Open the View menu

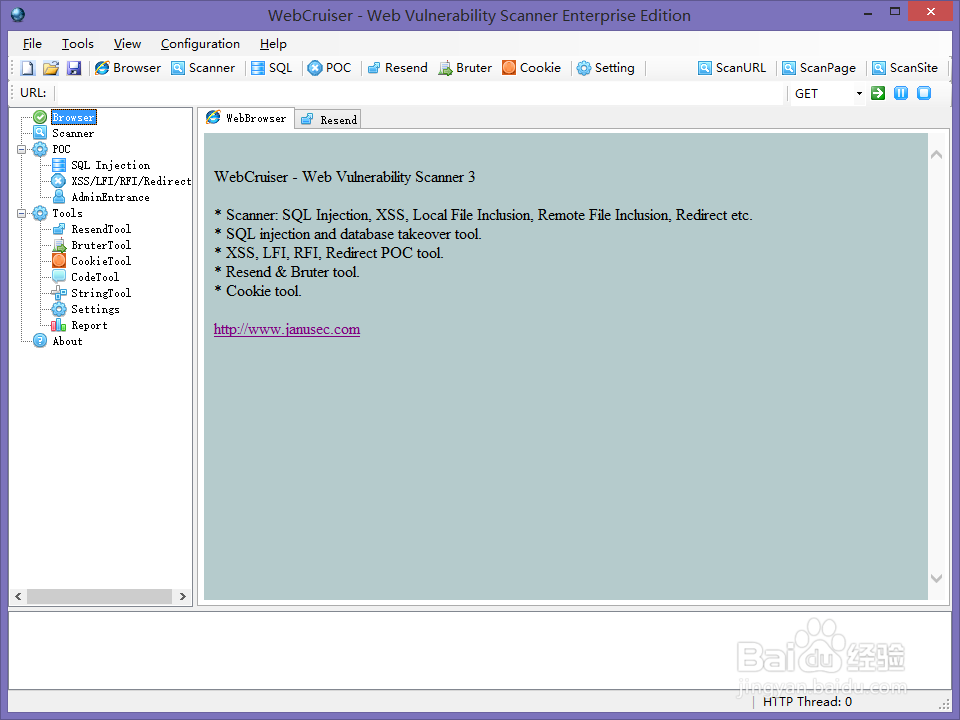pos(127,44)
